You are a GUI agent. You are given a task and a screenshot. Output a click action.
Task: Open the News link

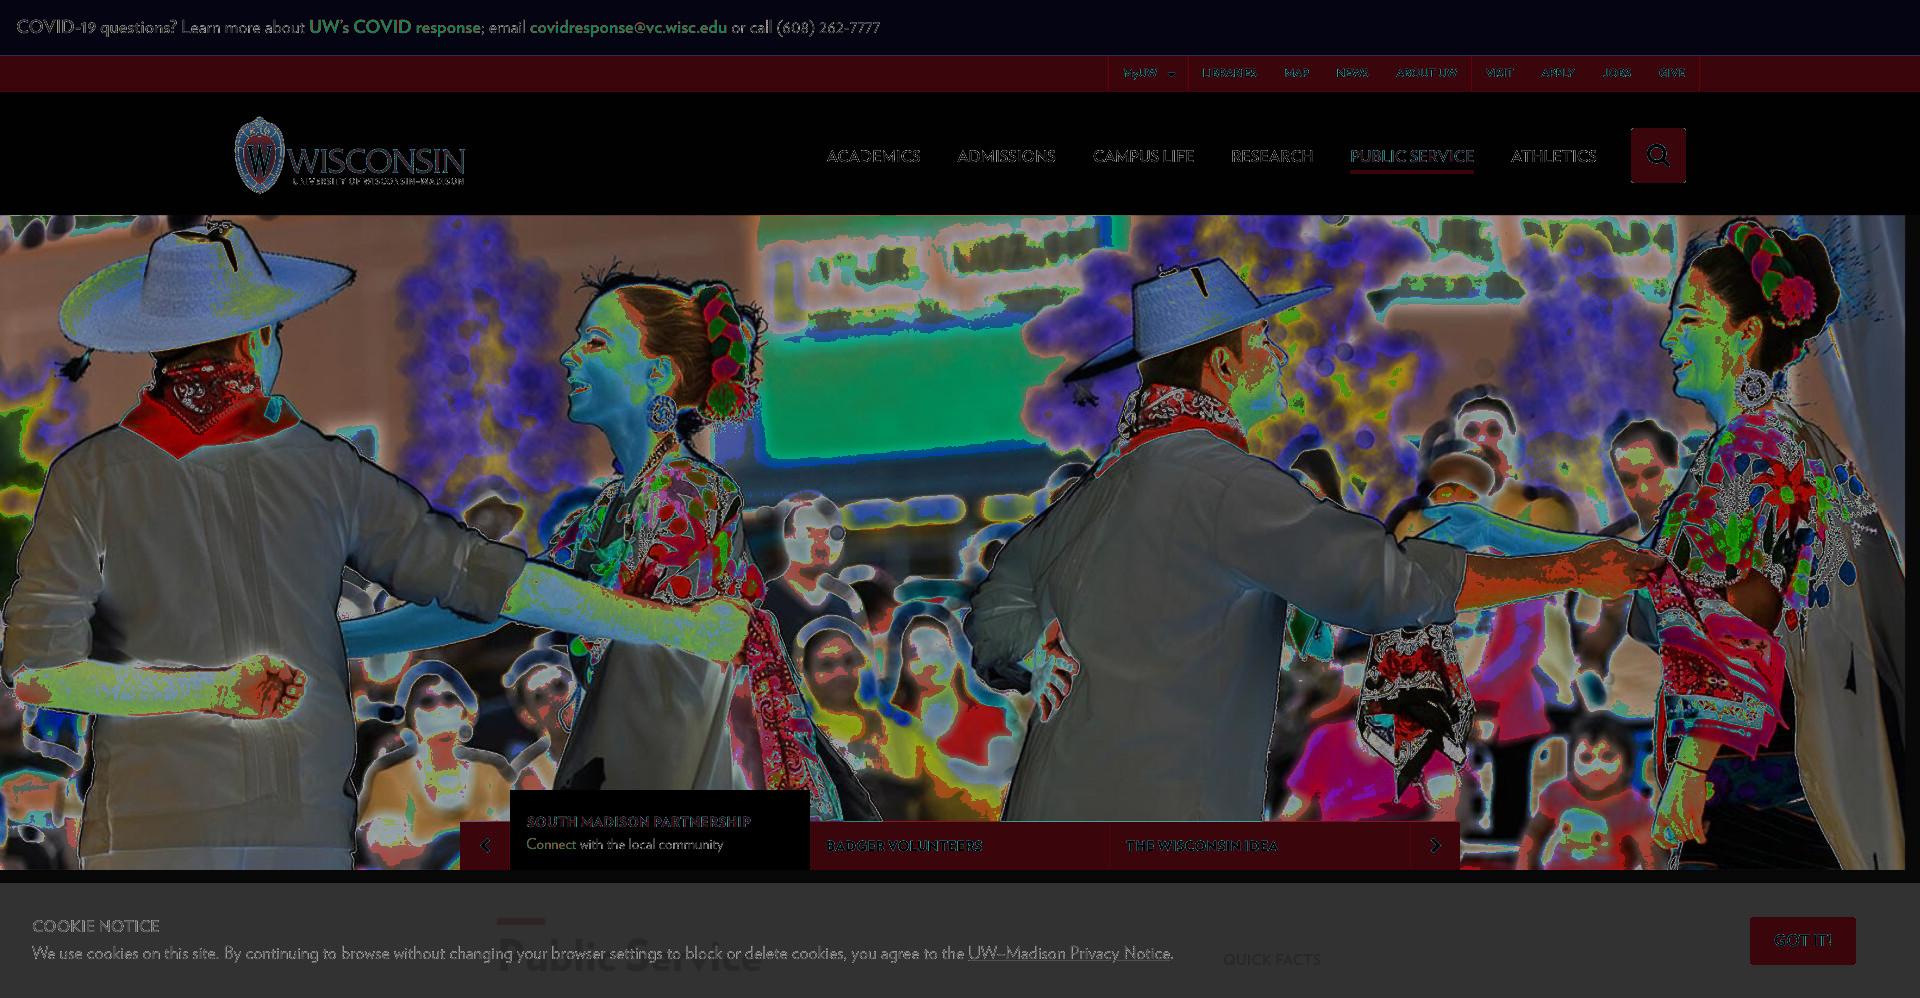pos(1352,73)
